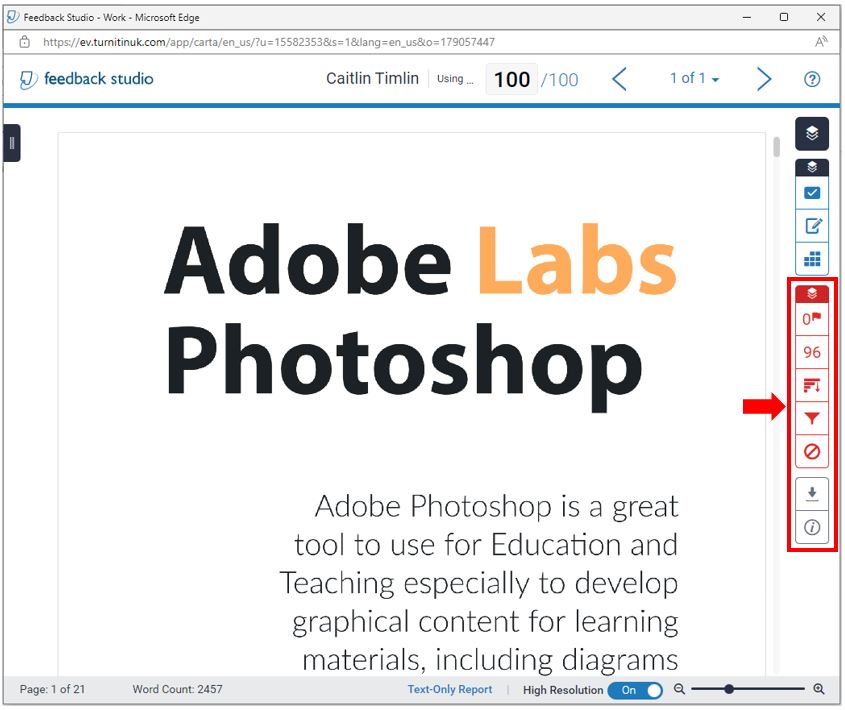Open QuickMarks blue checkmark icon
845x710 pixels.
point(812,193)
